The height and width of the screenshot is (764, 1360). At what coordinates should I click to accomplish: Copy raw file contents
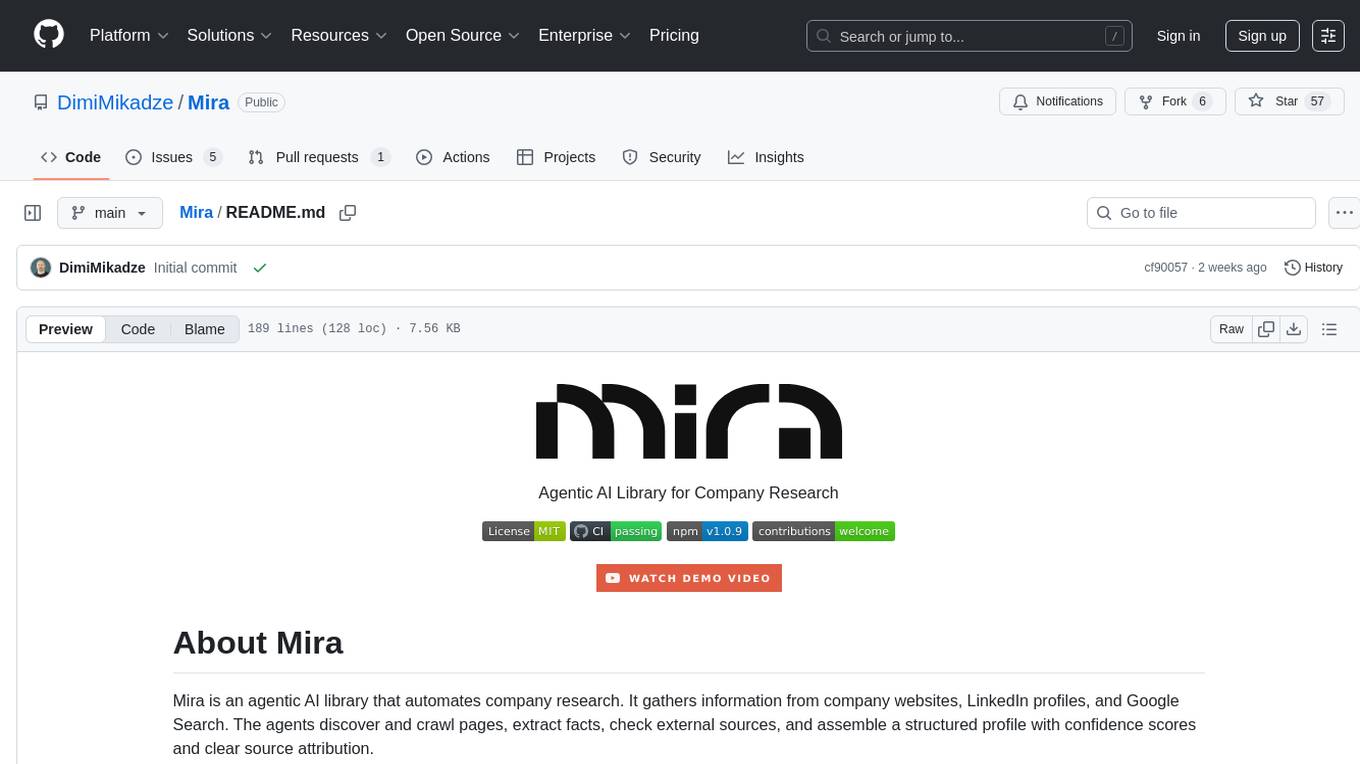1266,329
